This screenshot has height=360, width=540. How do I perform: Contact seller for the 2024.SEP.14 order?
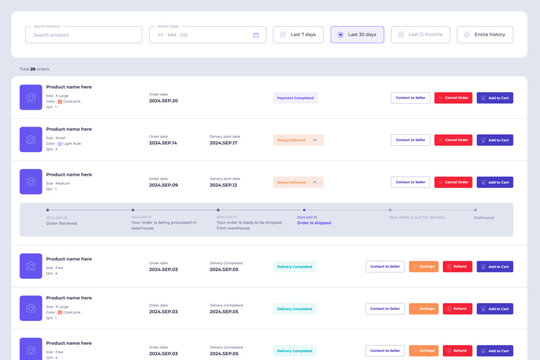pos(410,140)
